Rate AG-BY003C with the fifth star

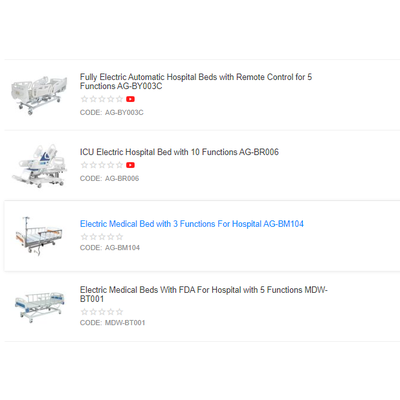coord(119,99)
